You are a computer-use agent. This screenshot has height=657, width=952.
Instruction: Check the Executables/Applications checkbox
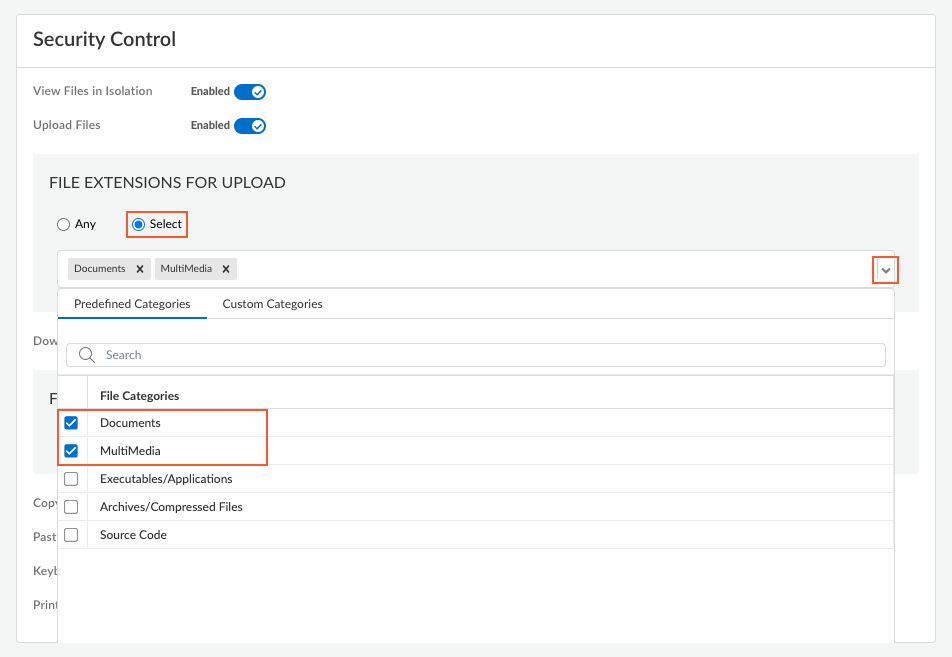point(71,479)
